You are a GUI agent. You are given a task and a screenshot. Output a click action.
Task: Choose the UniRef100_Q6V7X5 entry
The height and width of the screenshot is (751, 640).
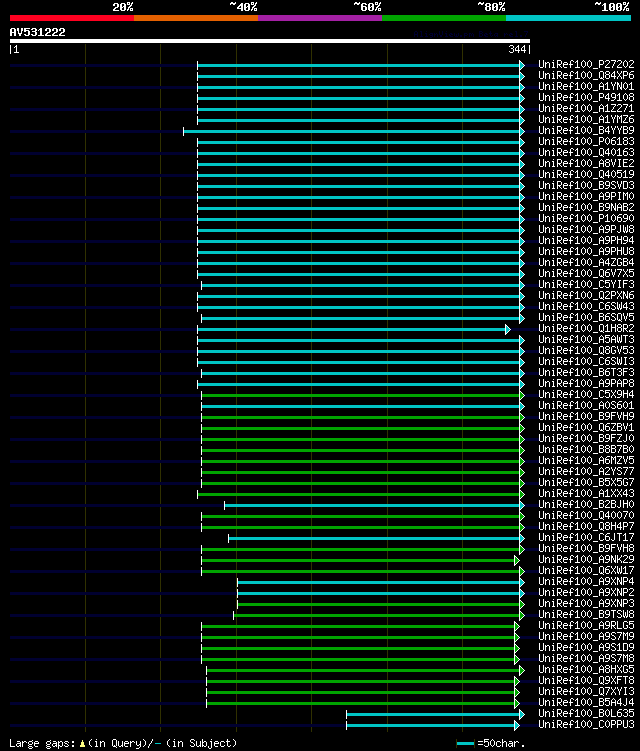click(x=586, y=273)
